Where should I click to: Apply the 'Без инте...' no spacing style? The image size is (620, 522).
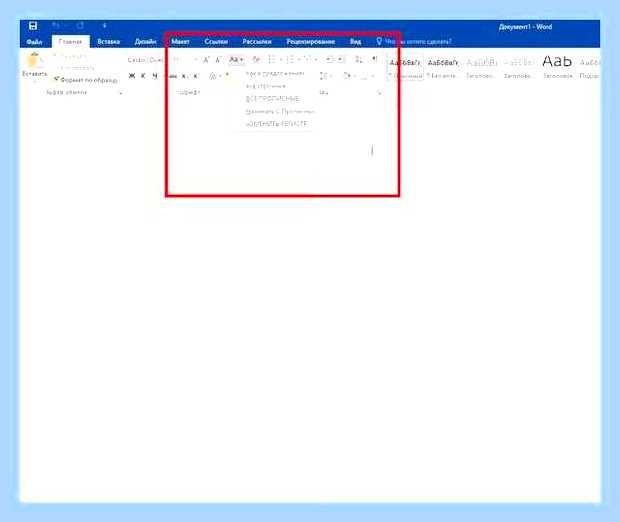pos(442,68)
